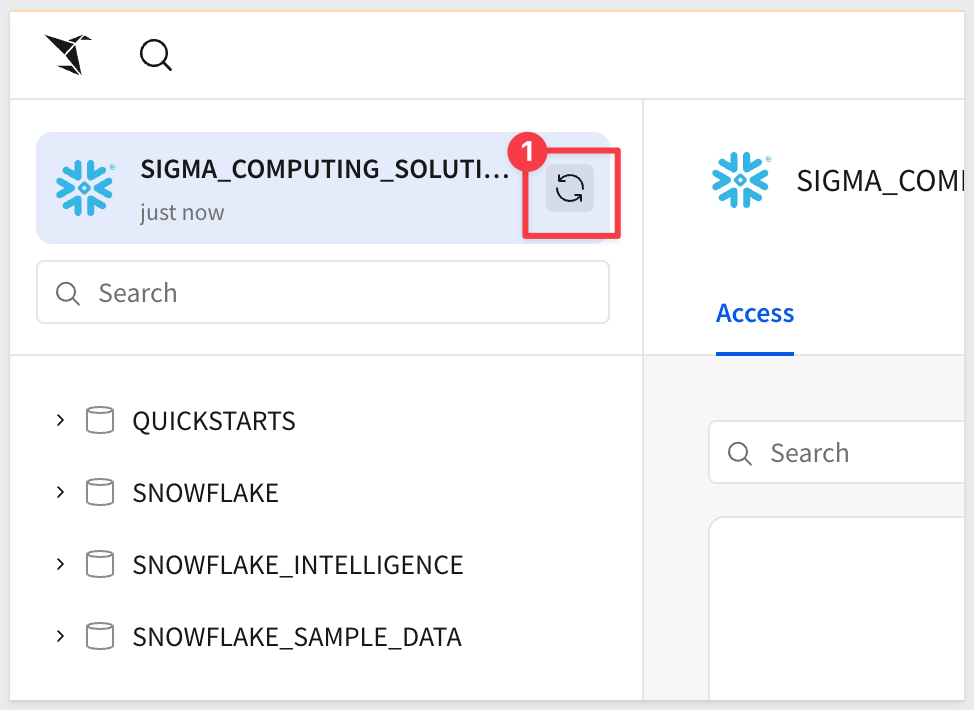Screen dimensions: 974x710
Task: Click the refresh connection sync icon
Action: click(x=570, y=188)
